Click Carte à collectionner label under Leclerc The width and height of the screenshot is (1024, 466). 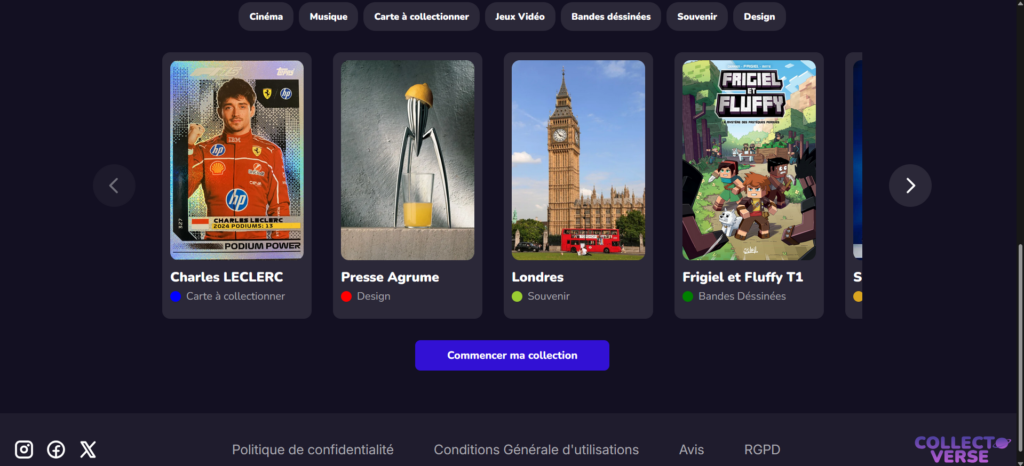coord(236,296)
